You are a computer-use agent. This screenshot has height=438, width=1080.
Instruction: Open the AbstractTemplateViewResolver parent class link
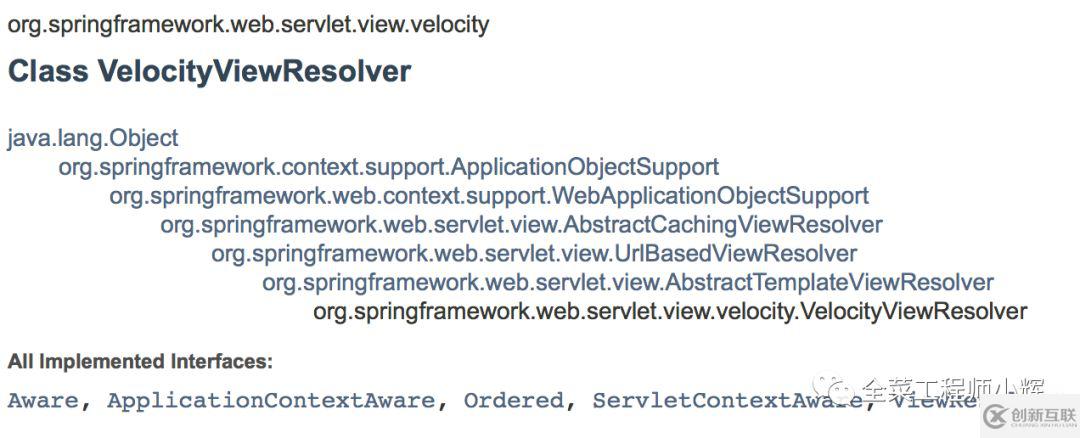pyautogui.click(x=628, y=283)
